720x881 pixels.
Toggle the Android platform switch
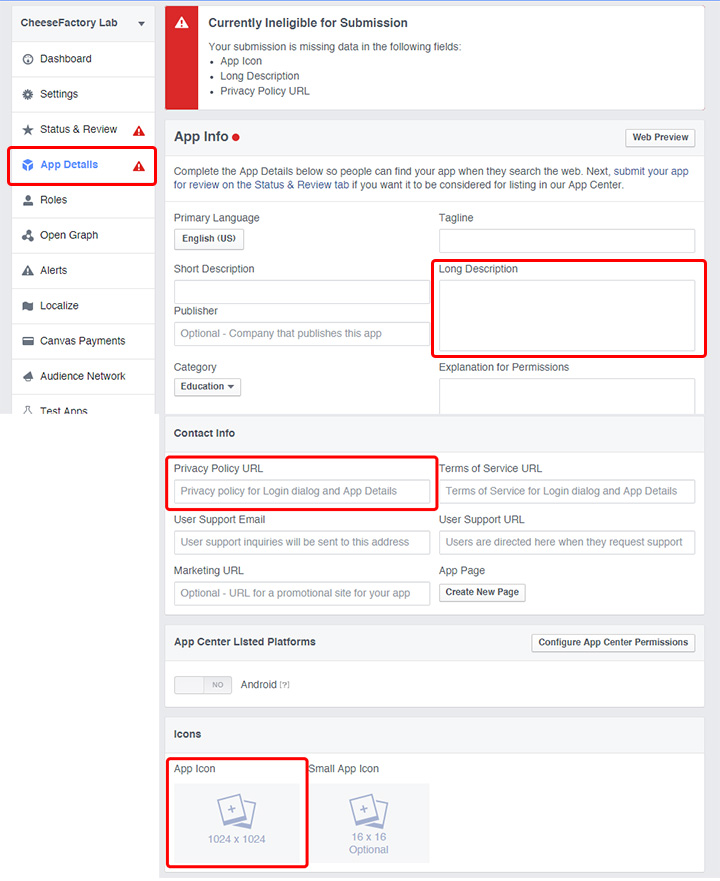coord(203,685)
